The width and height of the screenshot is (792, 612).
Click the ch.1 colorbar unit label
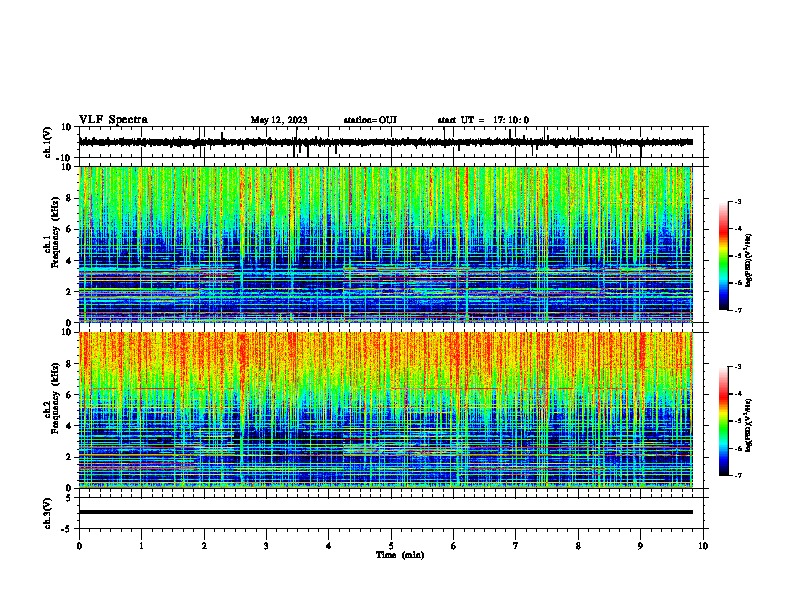749,261
